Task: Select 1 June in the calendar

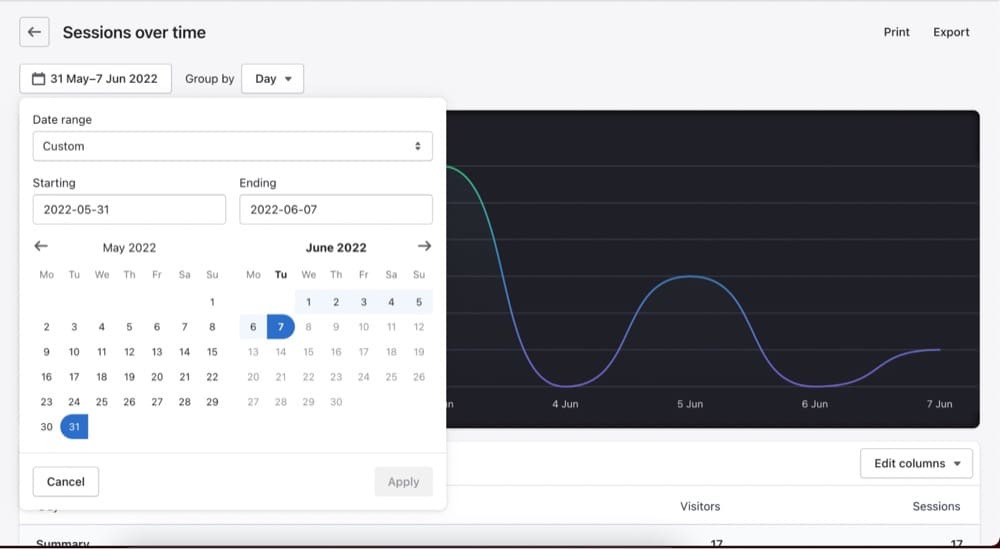Action: (309, 302)
